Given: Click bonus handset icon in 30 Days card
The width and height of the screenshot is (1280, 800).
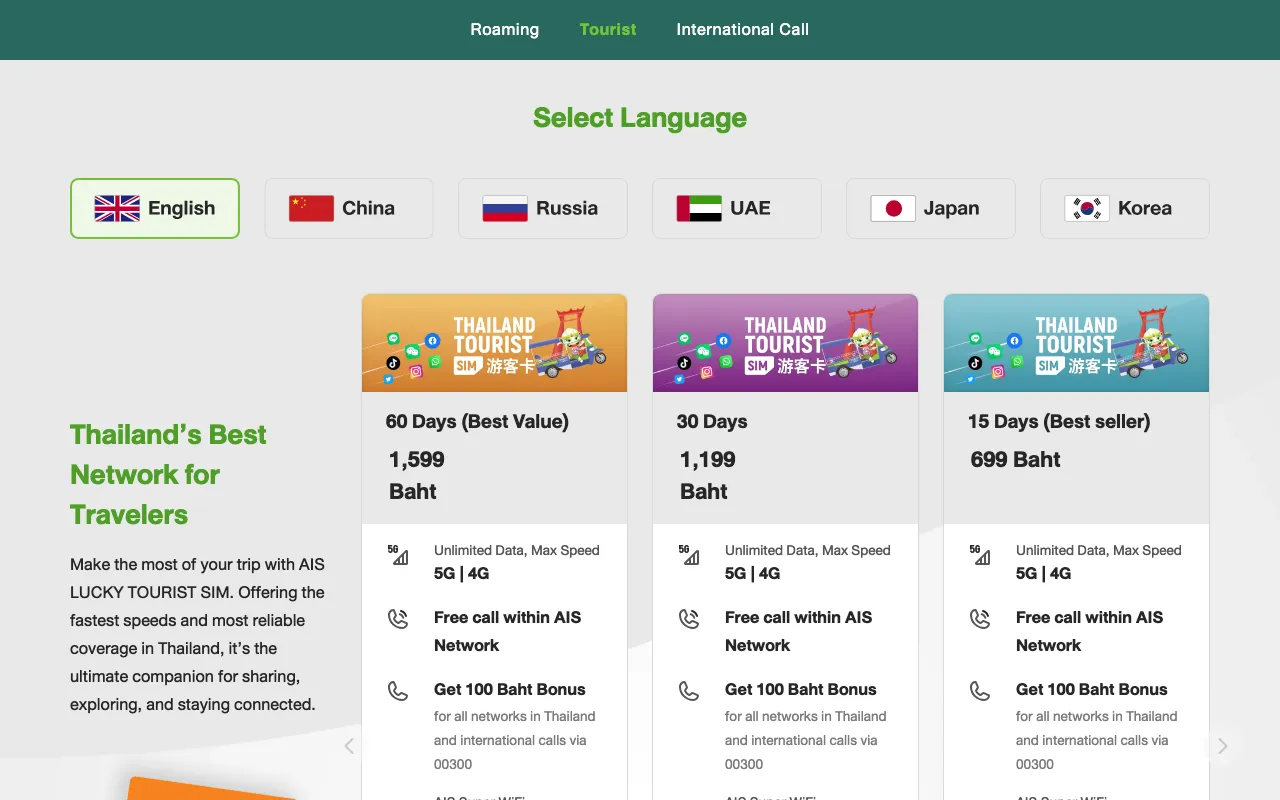Looking at the screenshot, I should (x=689, y=691).
